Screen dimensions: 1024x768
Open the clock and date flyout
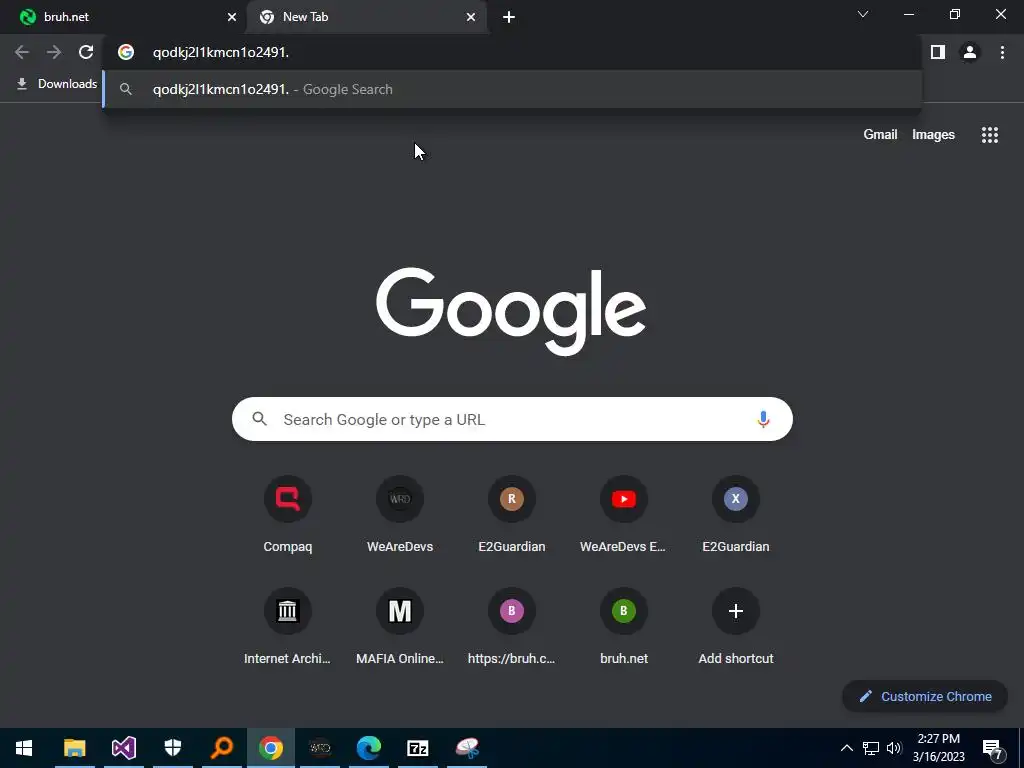pos(938,748)
